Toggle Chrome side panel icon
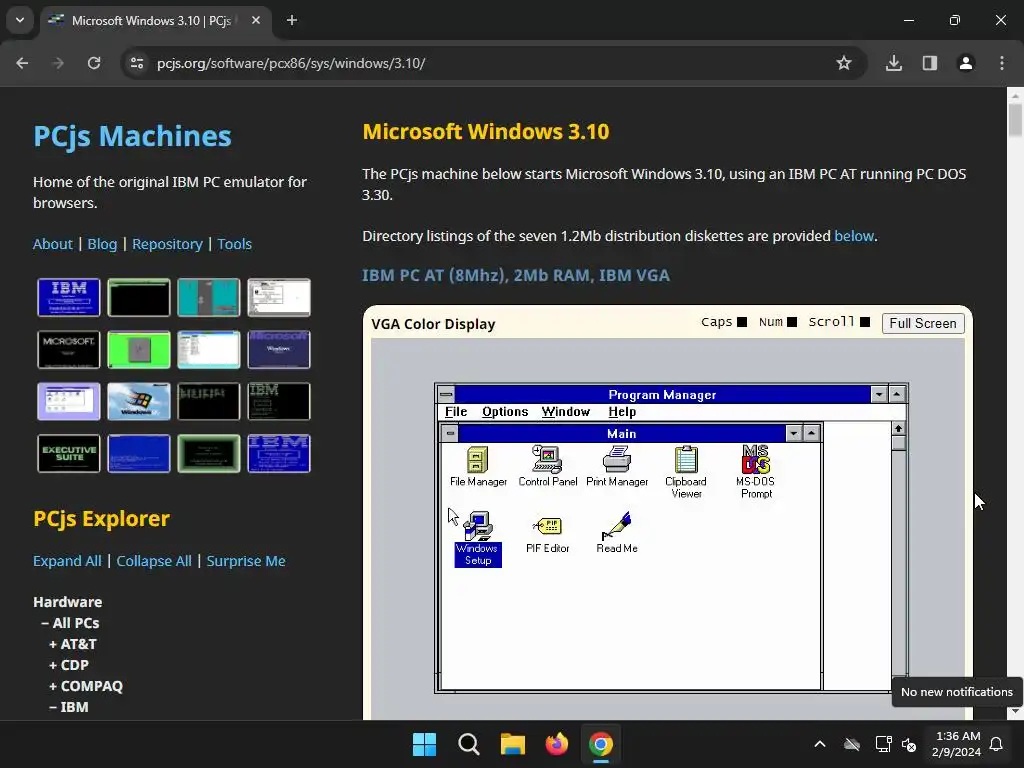The height and width of the screenshot is (768, 1024). point(929,63)
